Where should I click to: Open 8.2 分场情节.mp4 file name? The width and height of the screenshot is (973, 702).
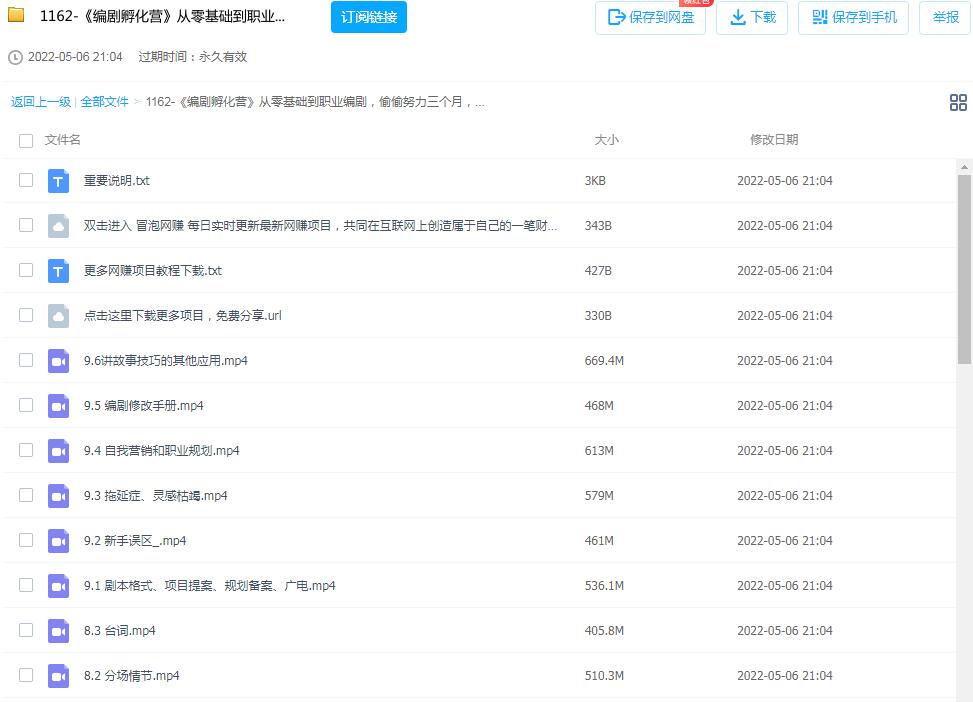tap(132, 676)
